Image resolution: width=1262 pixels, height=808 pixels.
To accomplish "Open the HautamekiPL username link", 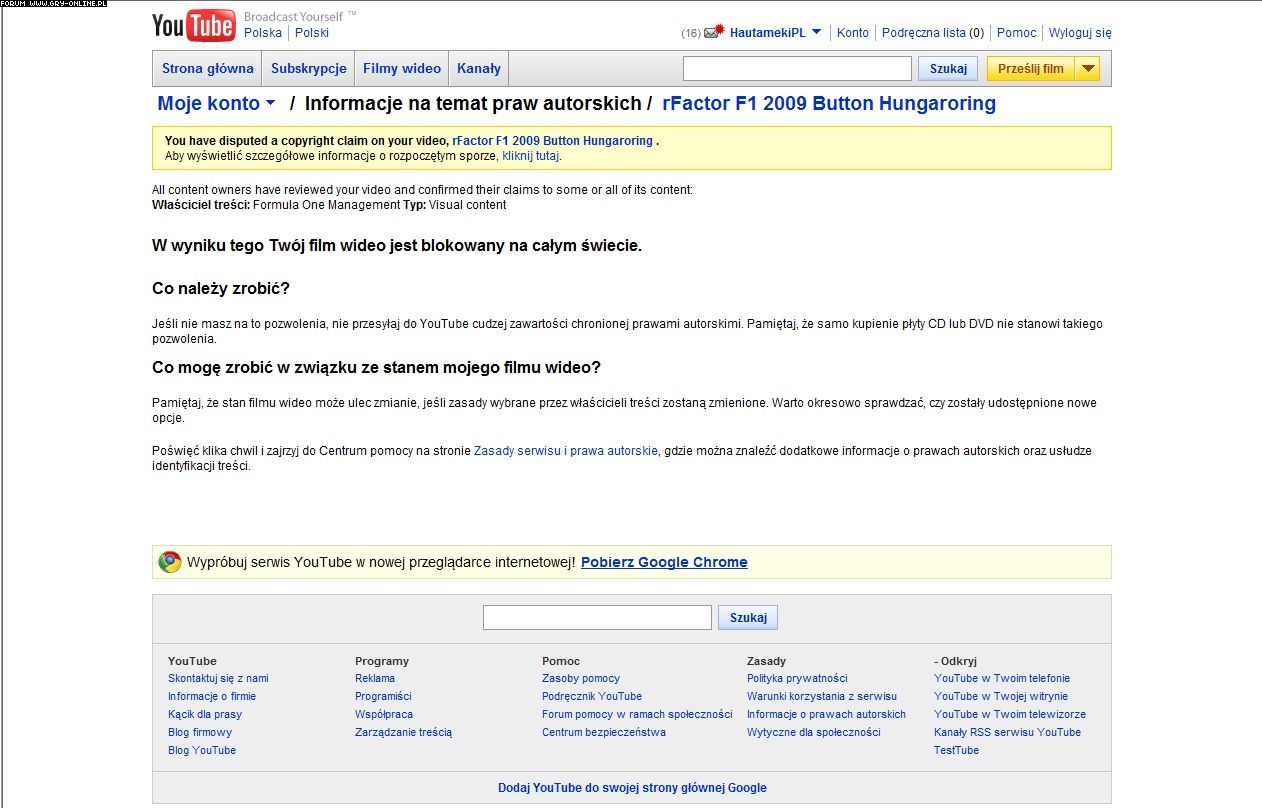I will [x=768, y=33].
